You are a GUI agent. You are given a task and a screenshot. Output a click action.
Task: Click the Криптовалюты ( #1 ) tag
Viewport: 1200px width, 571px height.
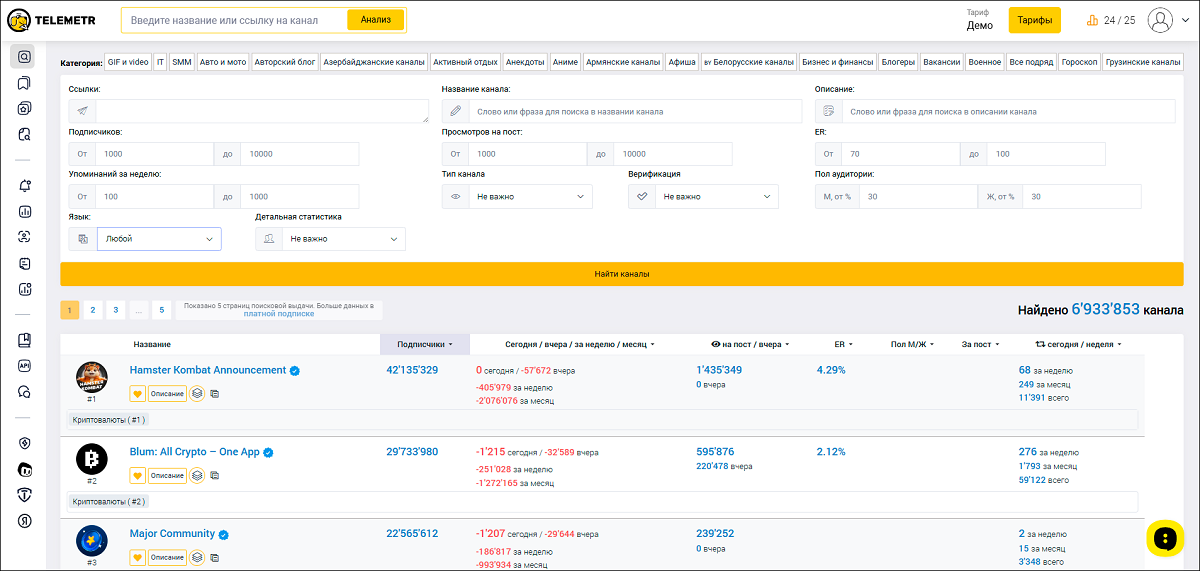pos(109,419)
